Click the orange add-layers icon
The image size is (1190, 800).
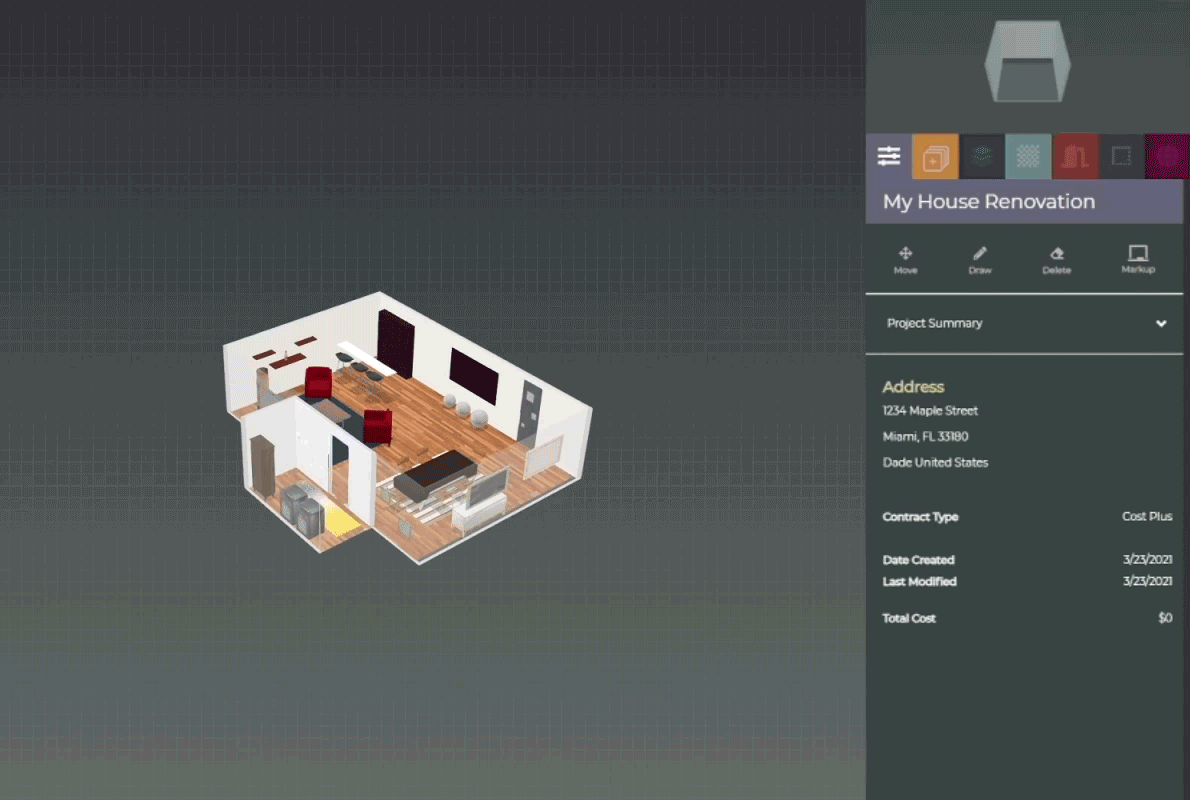(x=935, y=157)
